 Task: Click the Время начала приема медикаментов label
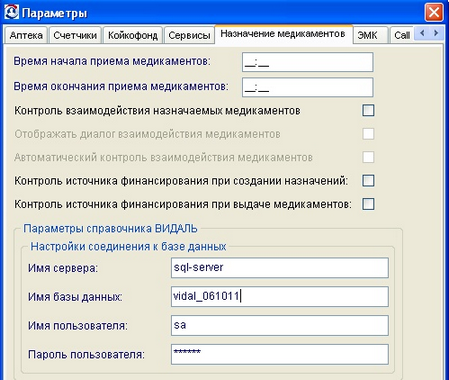112,61
